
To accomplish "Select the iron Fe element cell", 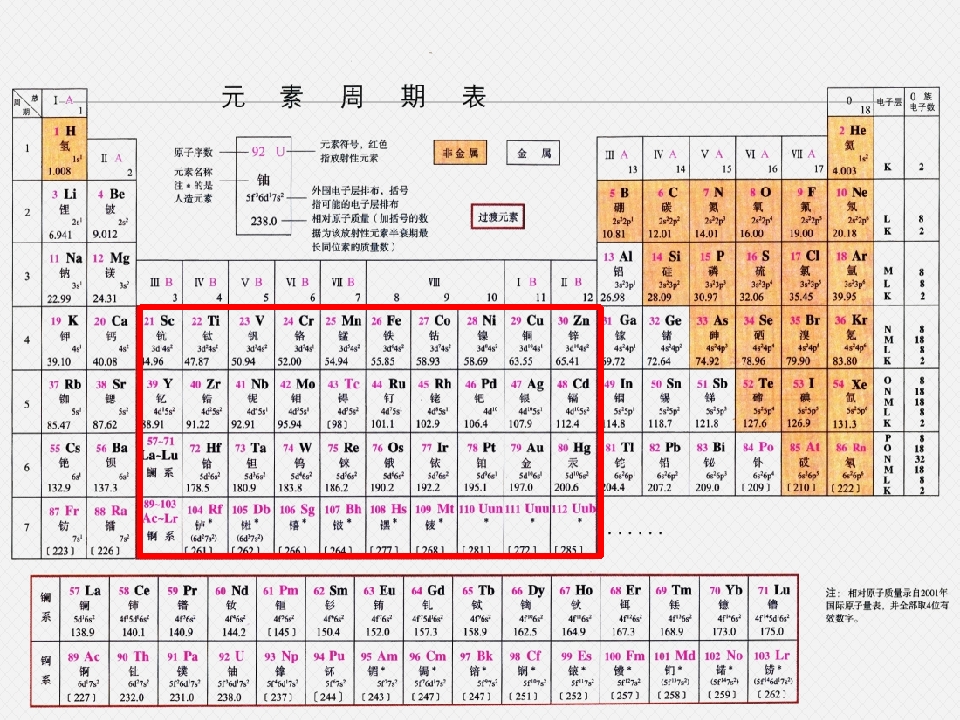I will coord(389,340).
